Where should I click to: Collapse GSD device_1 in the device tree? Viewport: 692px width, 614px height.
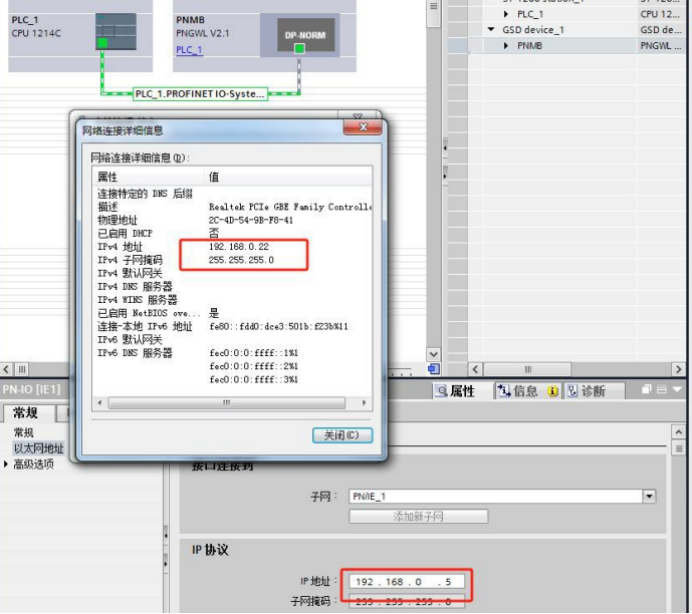click(491, 30)
